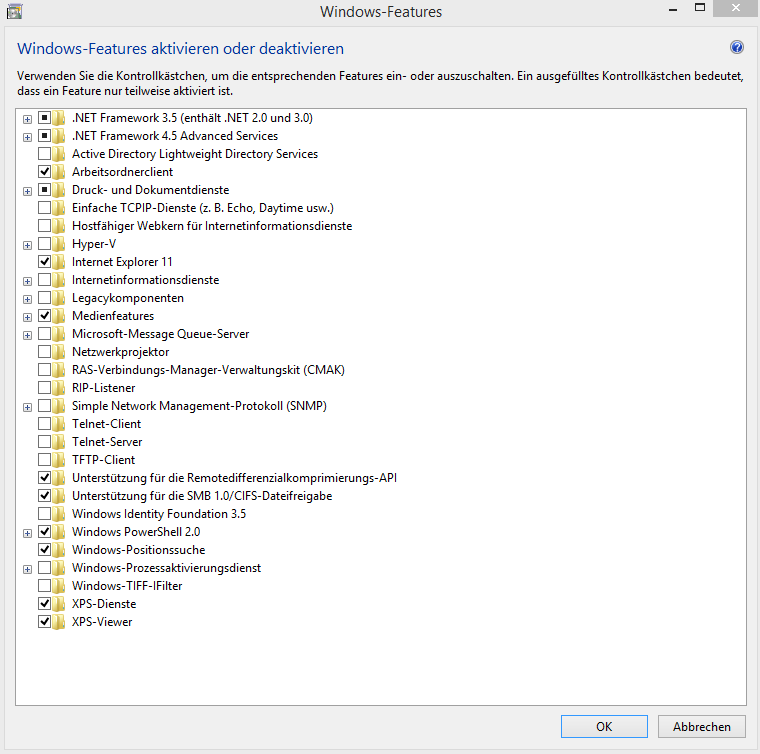Expand Microsoft-Message Queue-Server node
Image resolution: width=760 pixels, height=754 pixels.
28,335
